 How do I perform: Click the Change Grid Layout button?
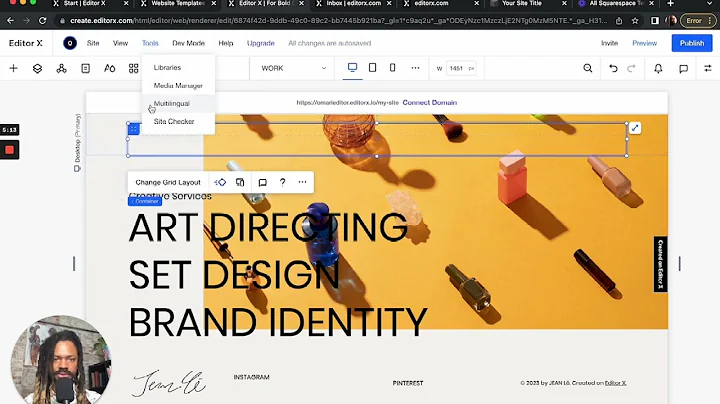tap(168, 182)
